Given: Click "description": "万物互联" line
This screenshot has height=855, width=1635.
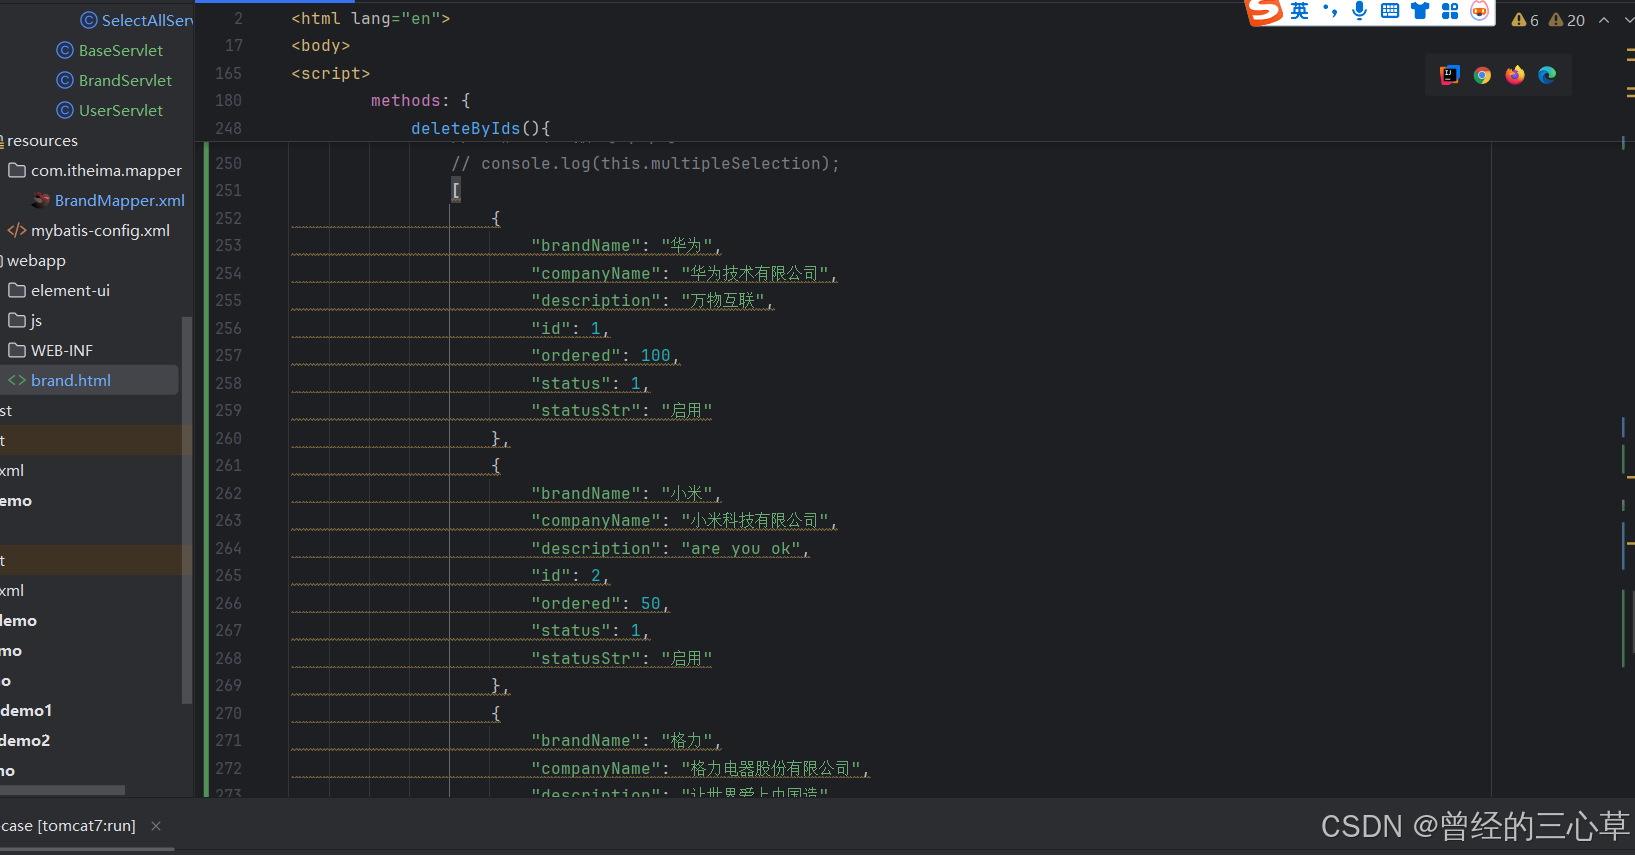Looking at the screenshot, I should [653, 300].
